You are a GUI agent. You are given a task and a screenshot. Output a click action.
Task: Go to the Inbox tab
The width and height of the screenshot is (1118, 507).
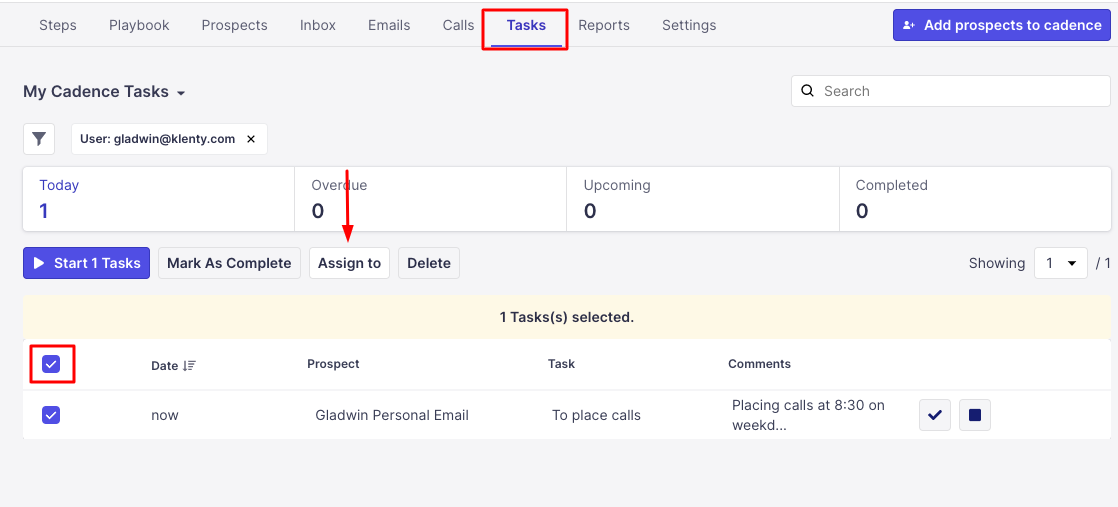(x=318, y=25)
